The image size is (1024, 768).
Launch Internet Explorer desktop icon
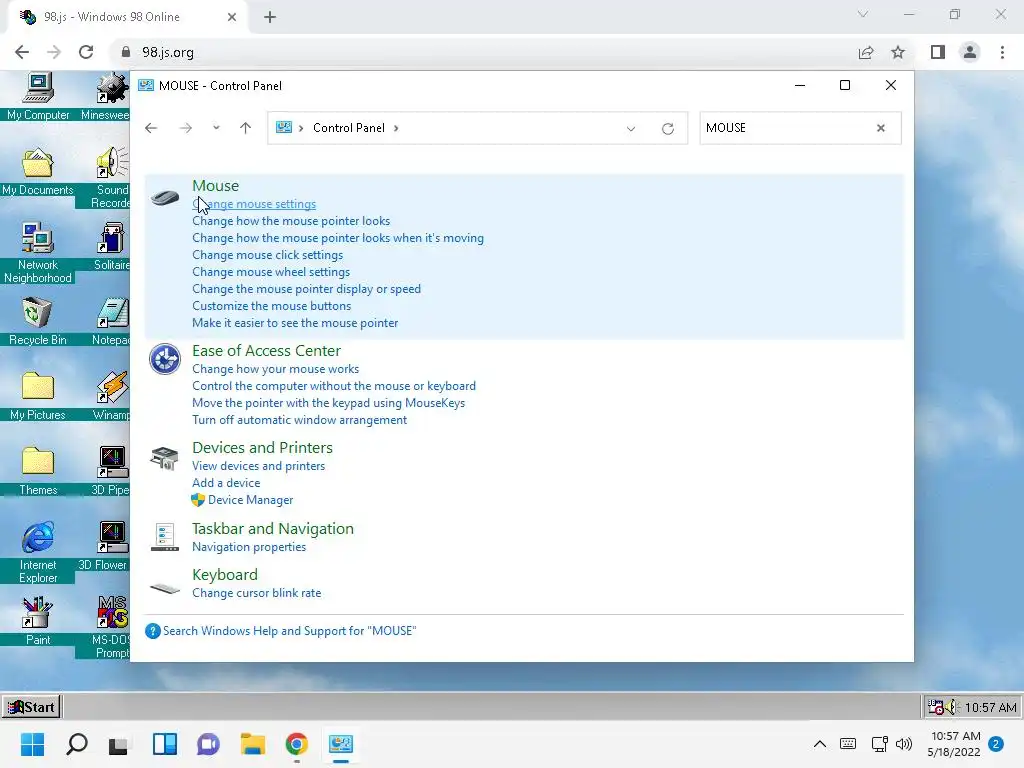pos(38,552)
